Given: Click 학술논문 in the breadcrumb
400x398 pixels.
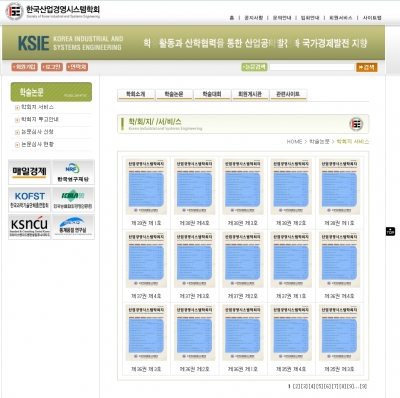Looking at the screenshot, I should [x=319, y=142].
